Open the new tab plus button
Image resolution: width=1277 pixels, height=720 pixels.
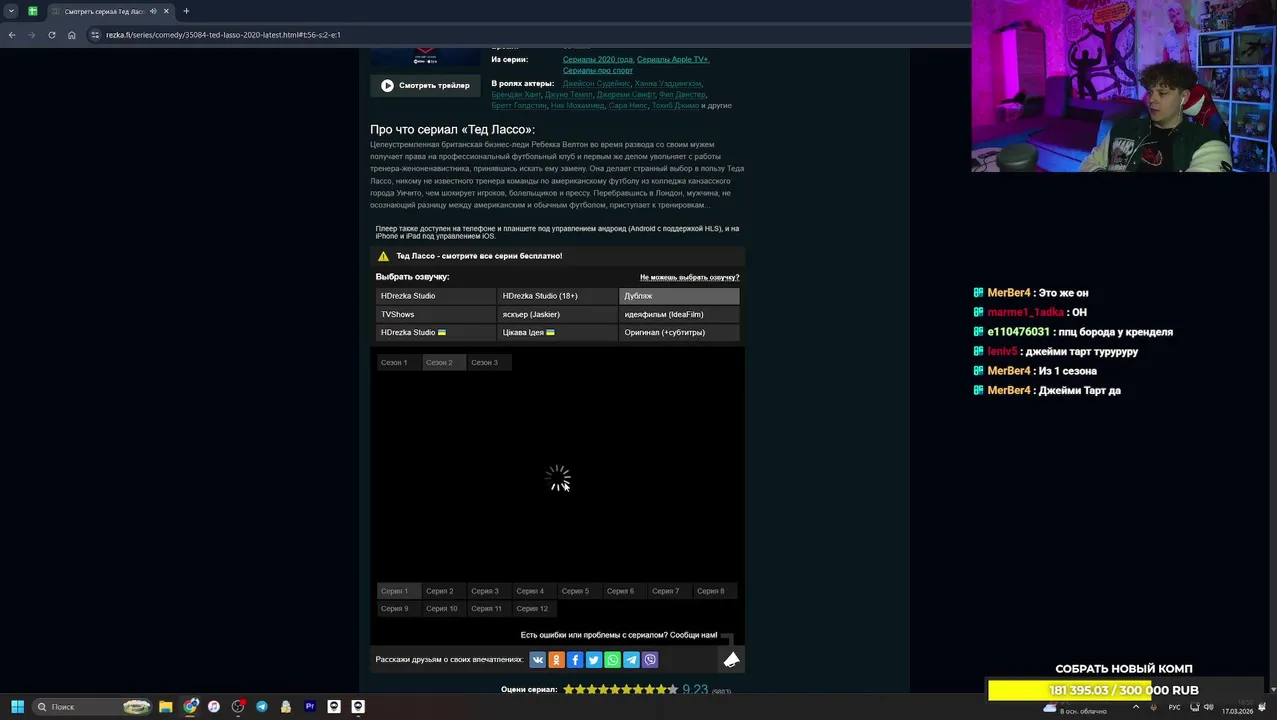point(186,11)
